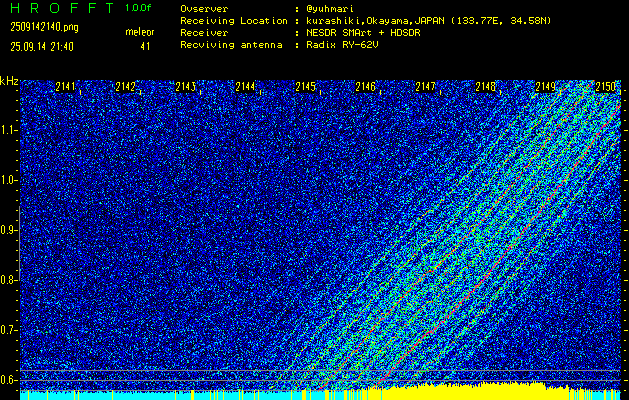Image resolution: width=629 pixels, height=400 pixels.
Task: Click the 0.6 kHz axis tick label
Action: coord(8,380)
